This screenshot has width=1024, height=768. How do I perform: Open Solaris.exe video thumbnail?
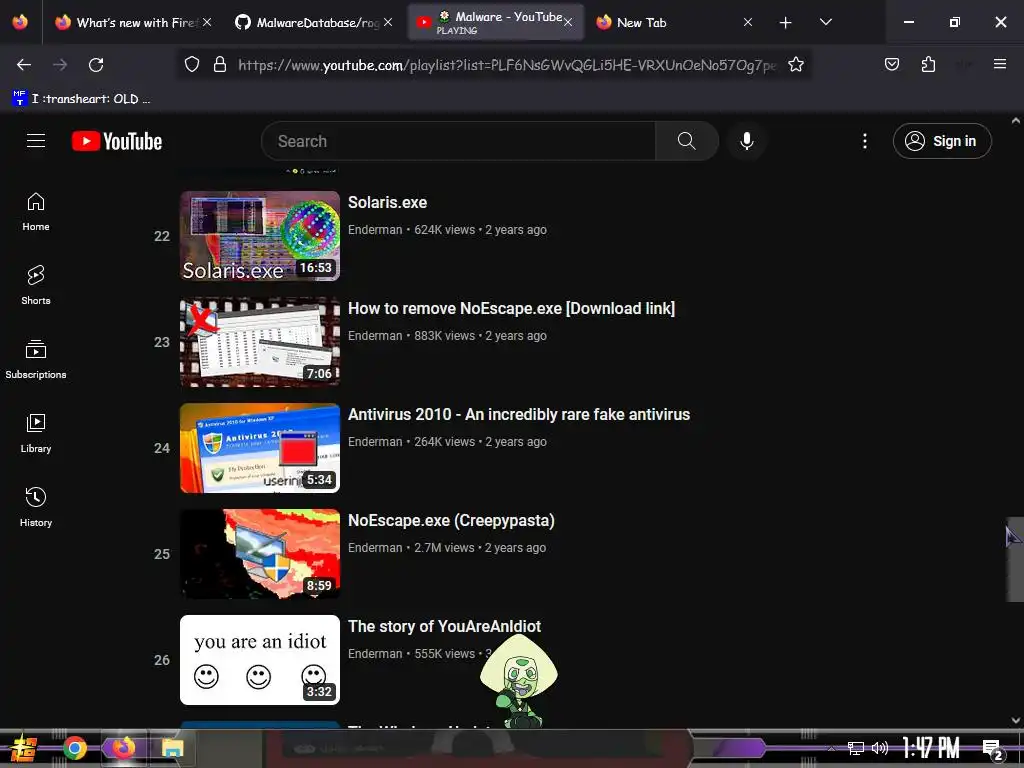(260, 236)
